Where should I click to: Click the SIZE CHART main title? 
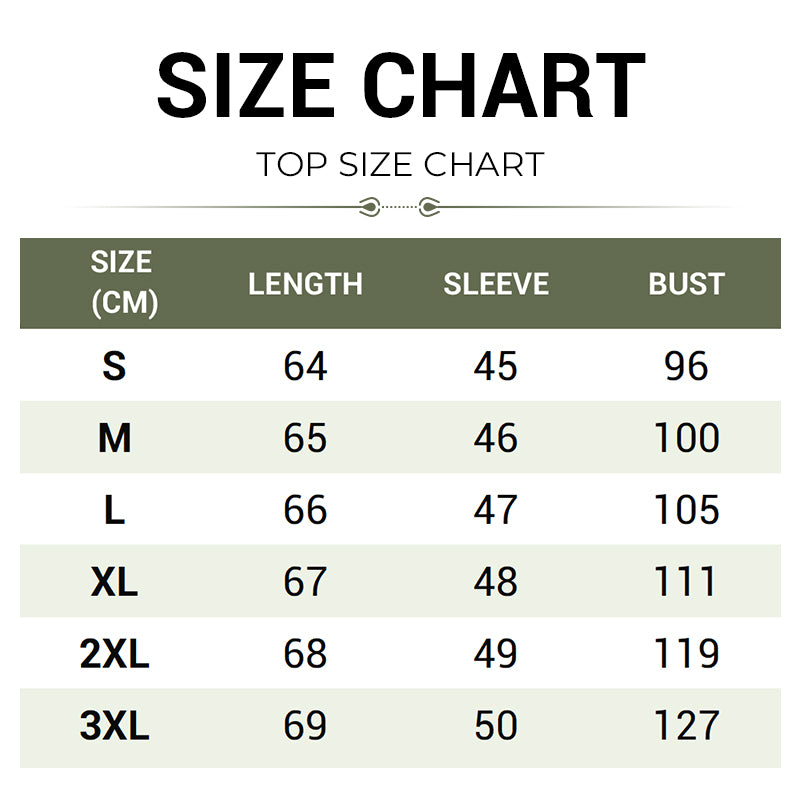(x=400, y=86)
